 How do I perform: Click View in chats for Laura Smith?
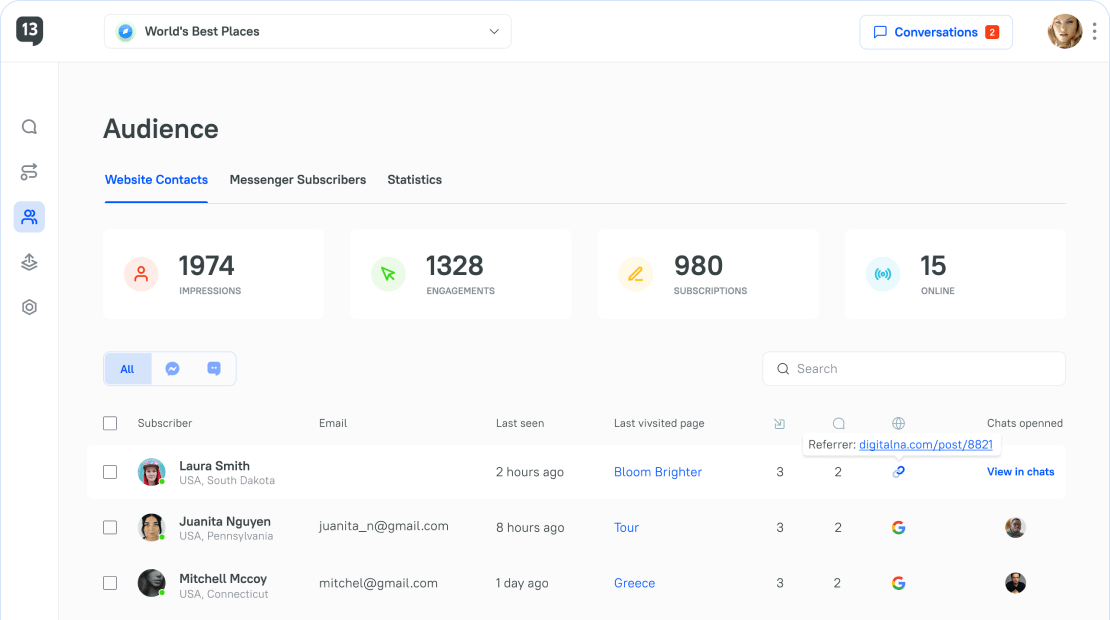(1020, 472)
